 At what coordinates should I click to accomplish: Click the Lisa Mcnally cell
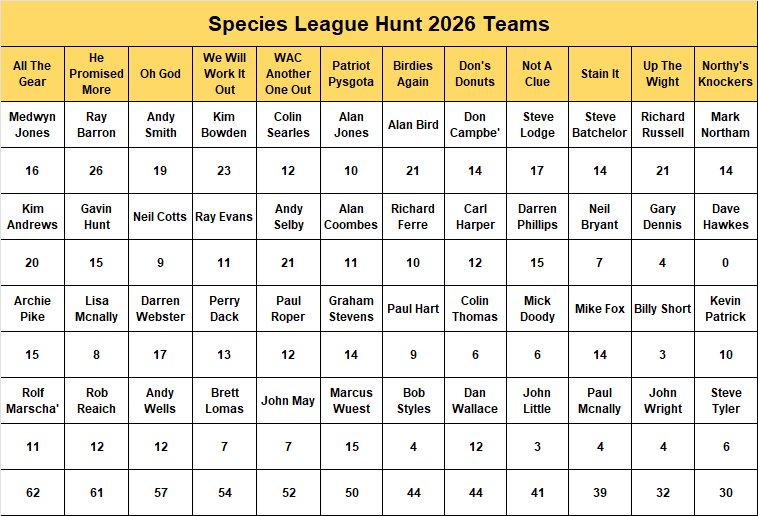click(x=96, y=309)
